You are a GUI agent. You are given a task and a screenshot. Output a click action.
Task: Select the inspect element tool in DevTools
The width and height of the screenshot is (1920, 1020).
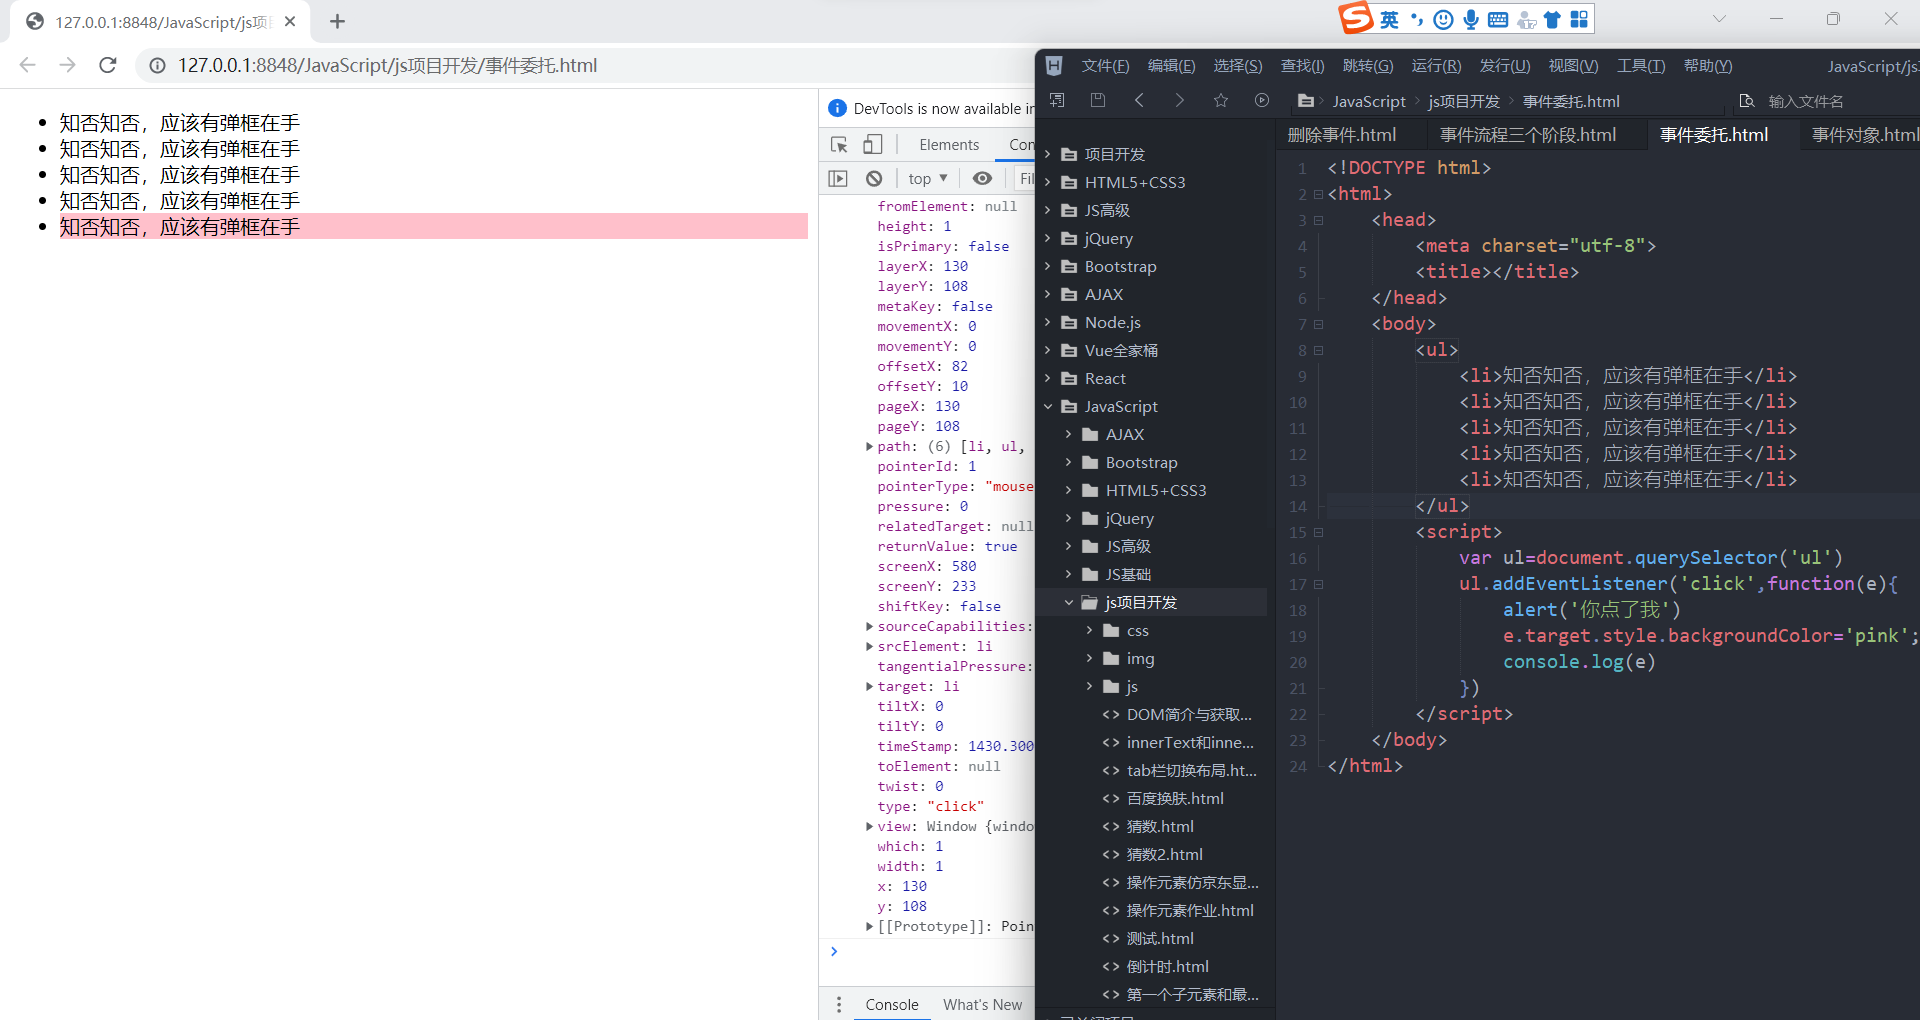(x=839, y=144)
